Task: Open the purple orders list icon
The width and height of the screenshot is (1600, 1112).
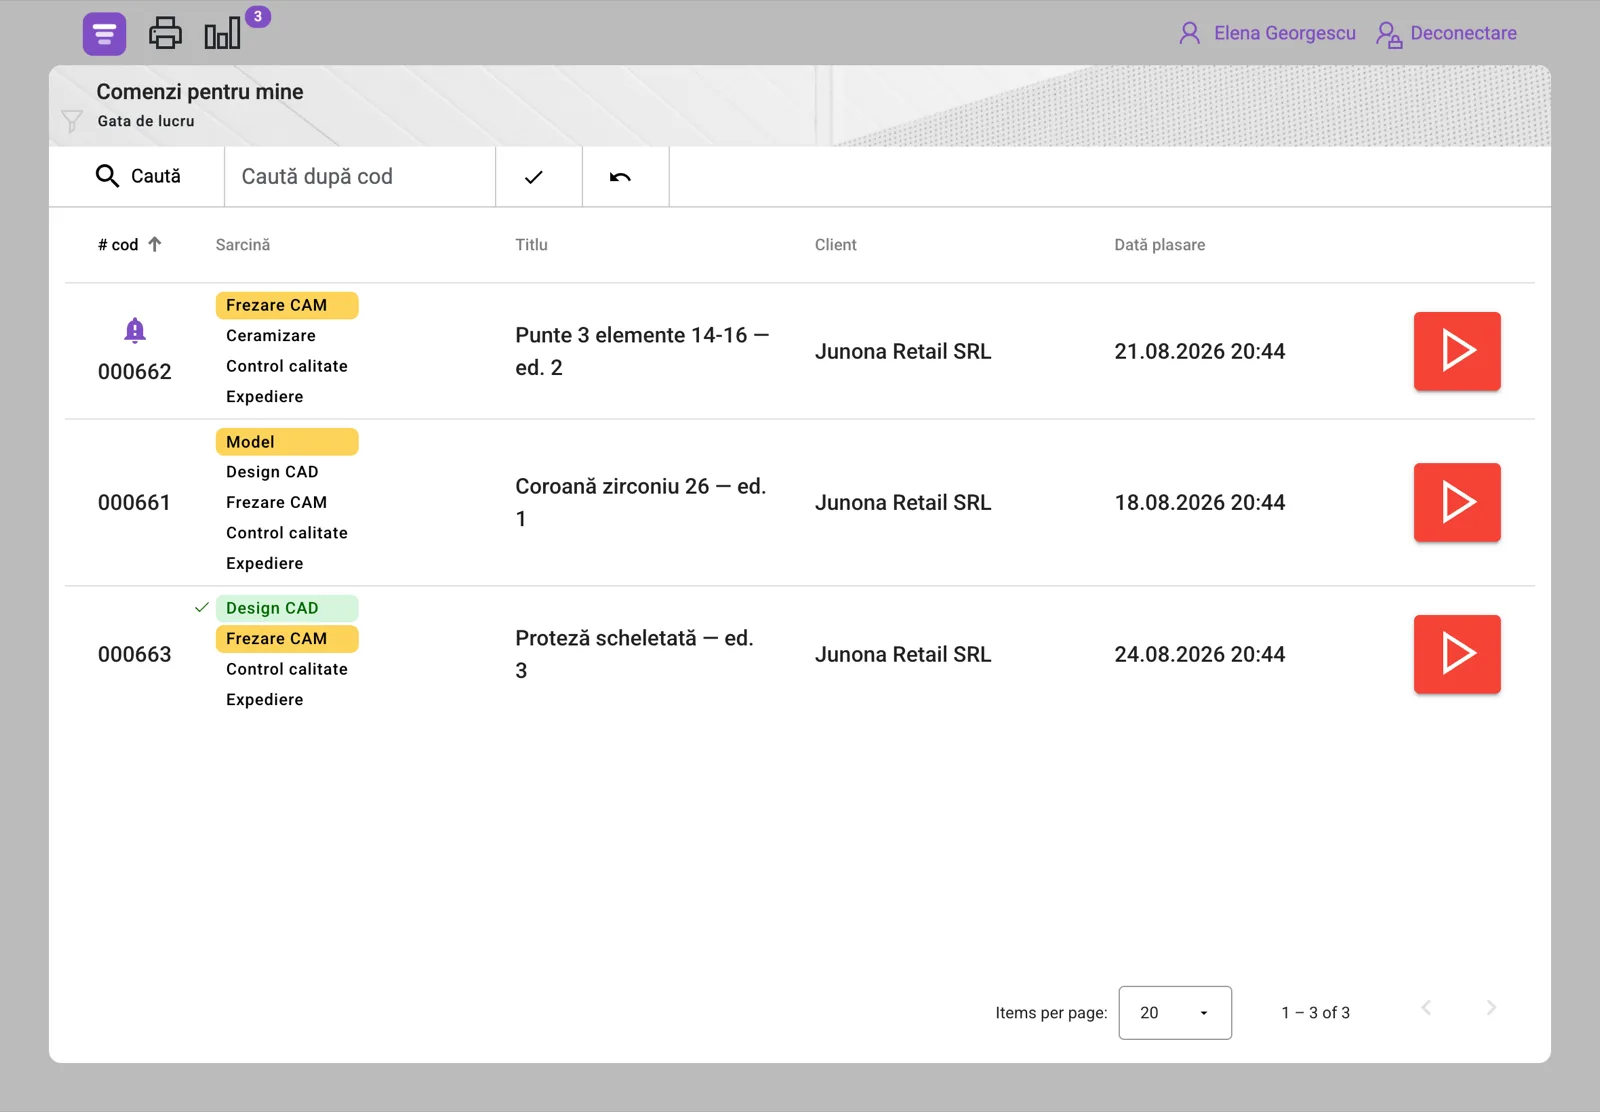Action: pos(104,34)
